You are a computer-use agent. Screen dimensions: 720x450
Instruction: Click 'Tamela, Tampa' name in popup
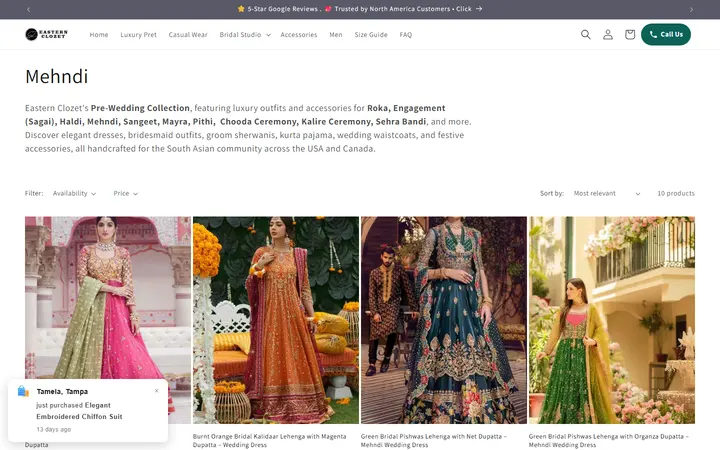point(62,392)
